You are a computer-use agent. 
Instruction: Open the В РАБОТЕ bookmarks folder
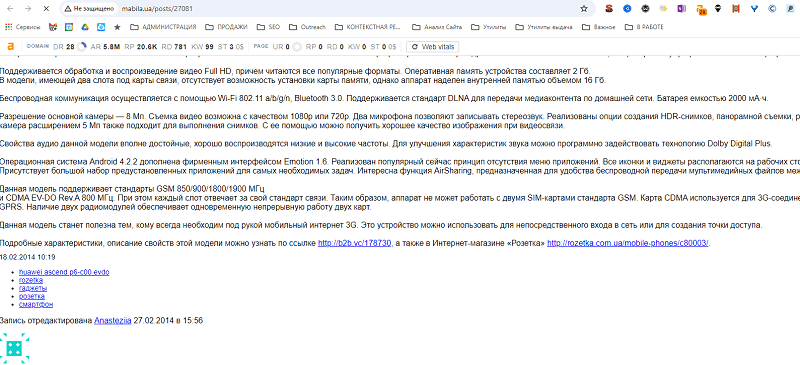pyautogui.click(x=644, y=27)
